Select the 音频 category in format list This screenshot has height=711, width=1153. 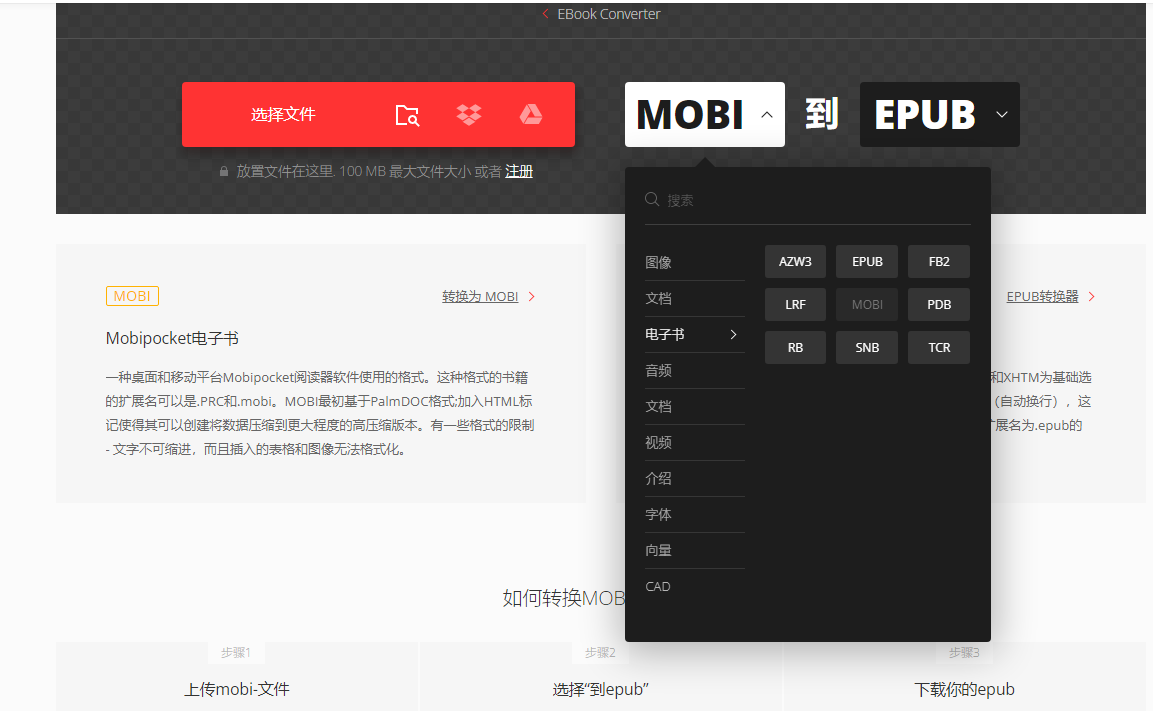[x=659, y=371]
